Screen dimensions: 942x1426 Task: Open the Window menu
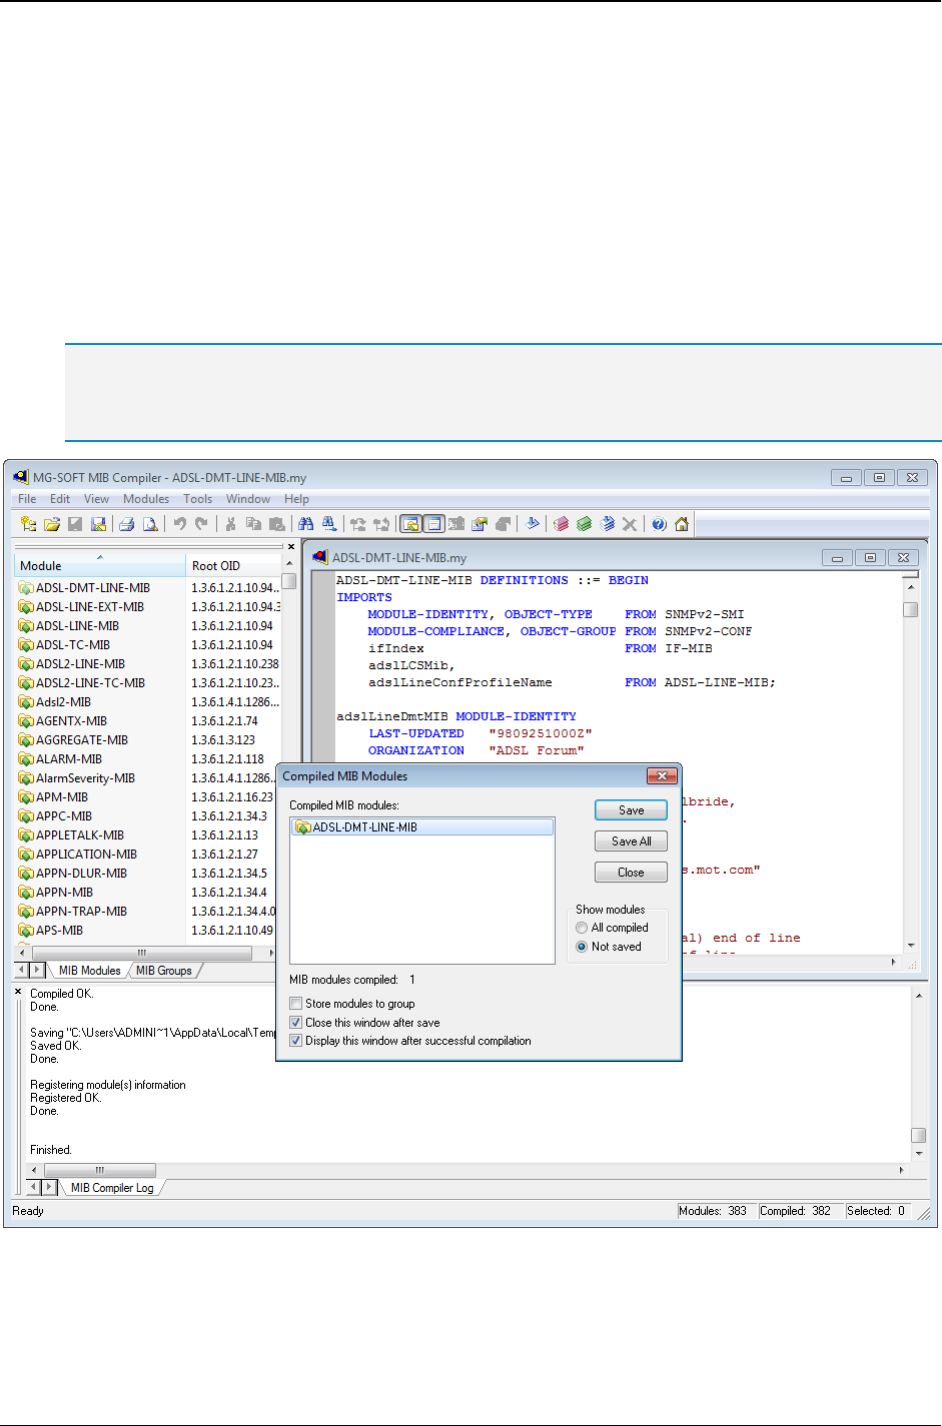(x=248, y=499)
